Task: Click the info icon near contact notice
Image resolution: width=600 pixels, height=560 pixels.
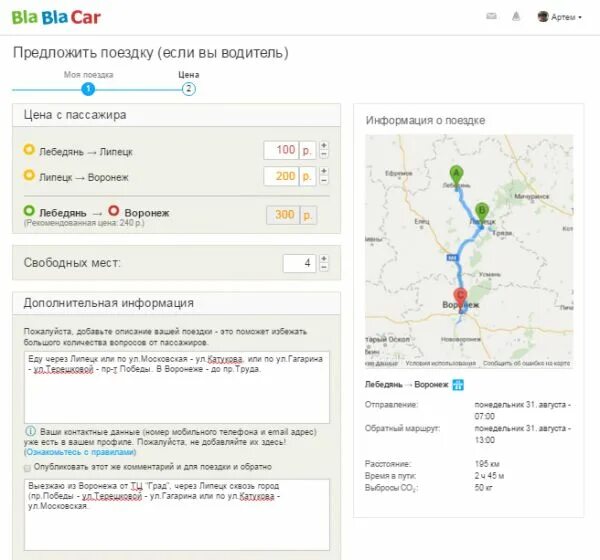Action: coord(30,431)
